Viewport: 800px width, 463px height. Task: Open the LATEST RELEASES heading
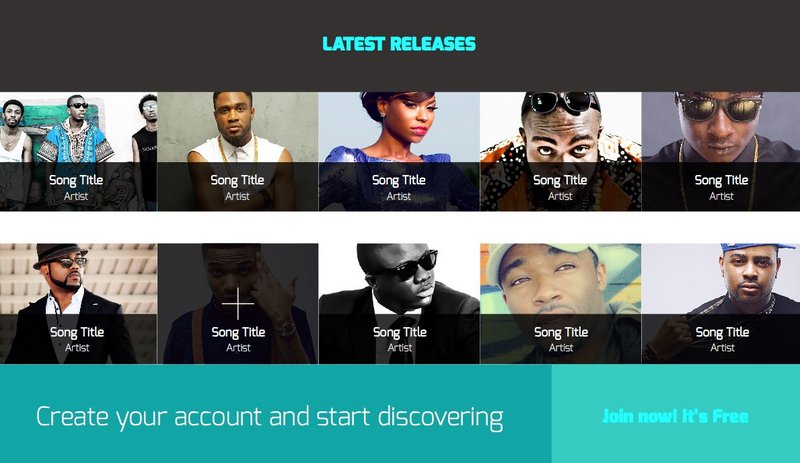pyautogui.click(x=399, y=44)
